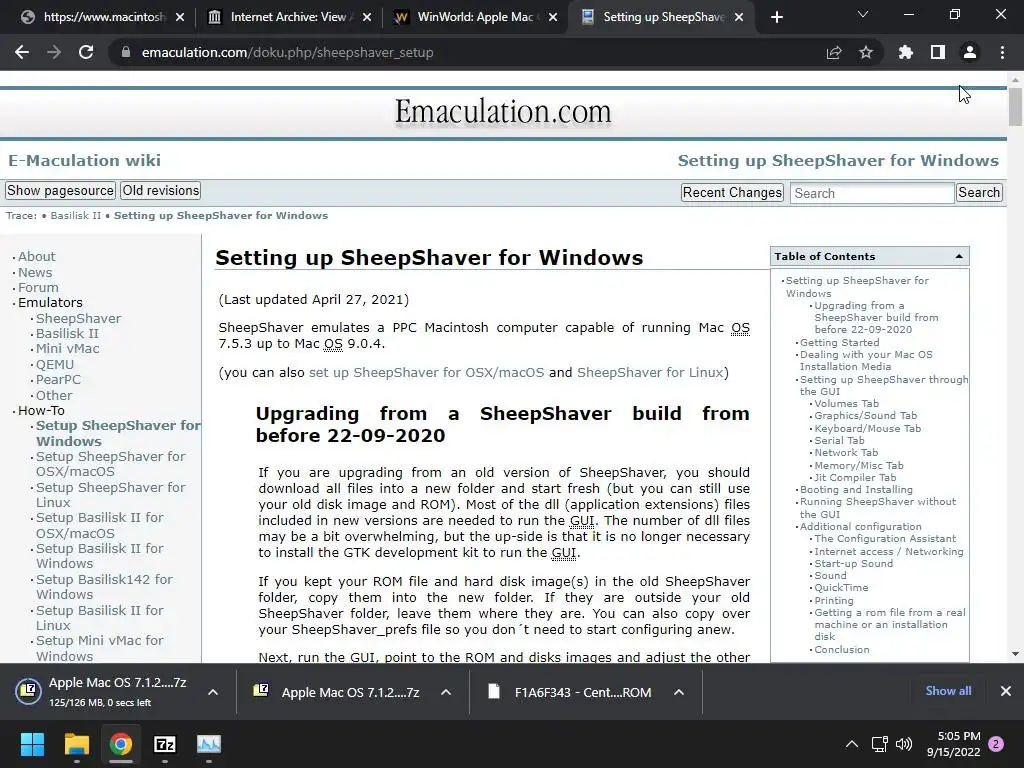Open the Windows Start menu
The height and width of the screenshot is (768, 1024).
pos(32,744)
